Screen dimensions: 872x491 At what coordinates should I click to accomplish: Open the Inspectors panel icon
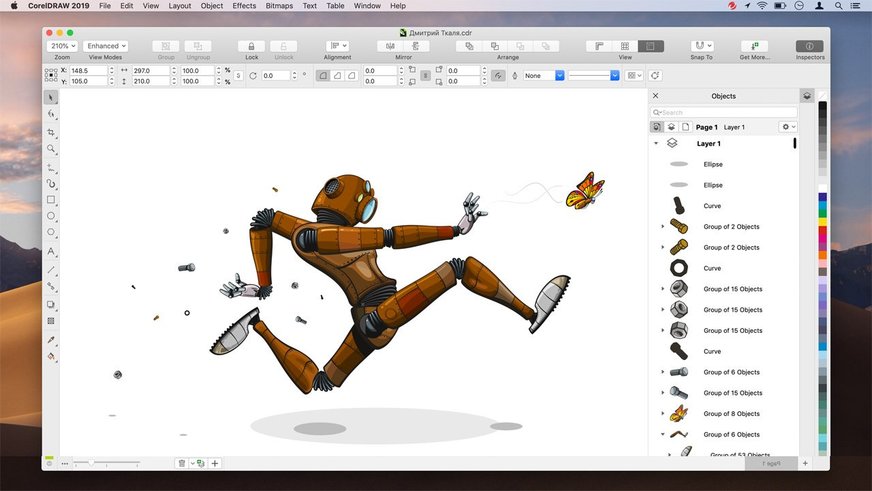click(x=809, y=46)
